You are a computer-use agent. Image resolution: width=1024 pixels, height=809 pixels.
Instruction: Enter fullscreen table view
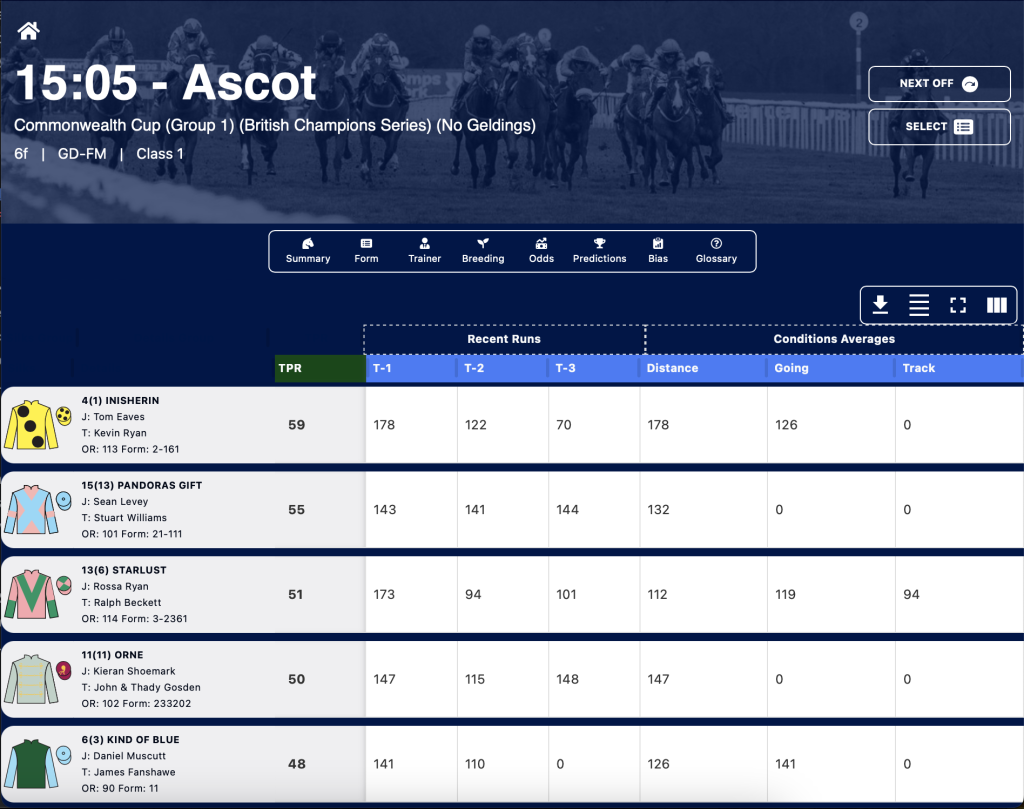click(957, 305)
